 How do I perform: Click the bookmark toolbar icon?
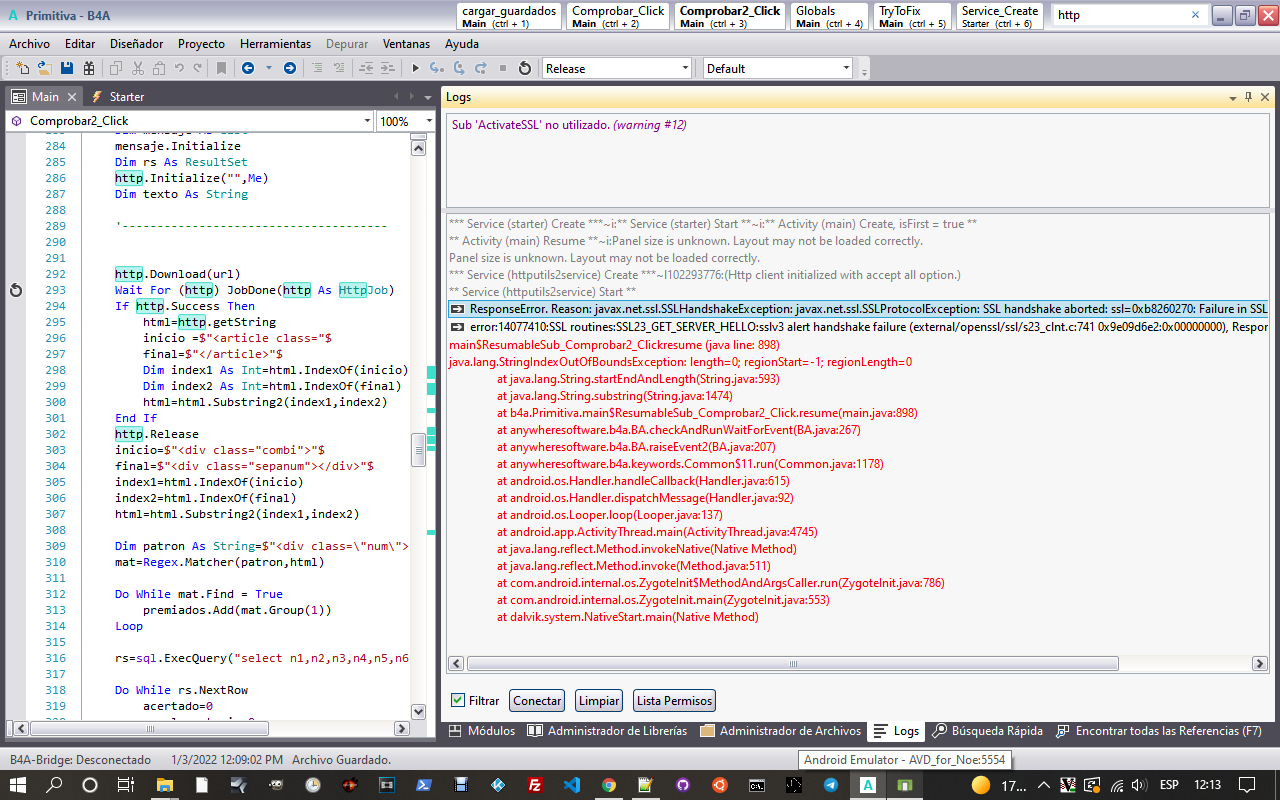tap(222, 68)
